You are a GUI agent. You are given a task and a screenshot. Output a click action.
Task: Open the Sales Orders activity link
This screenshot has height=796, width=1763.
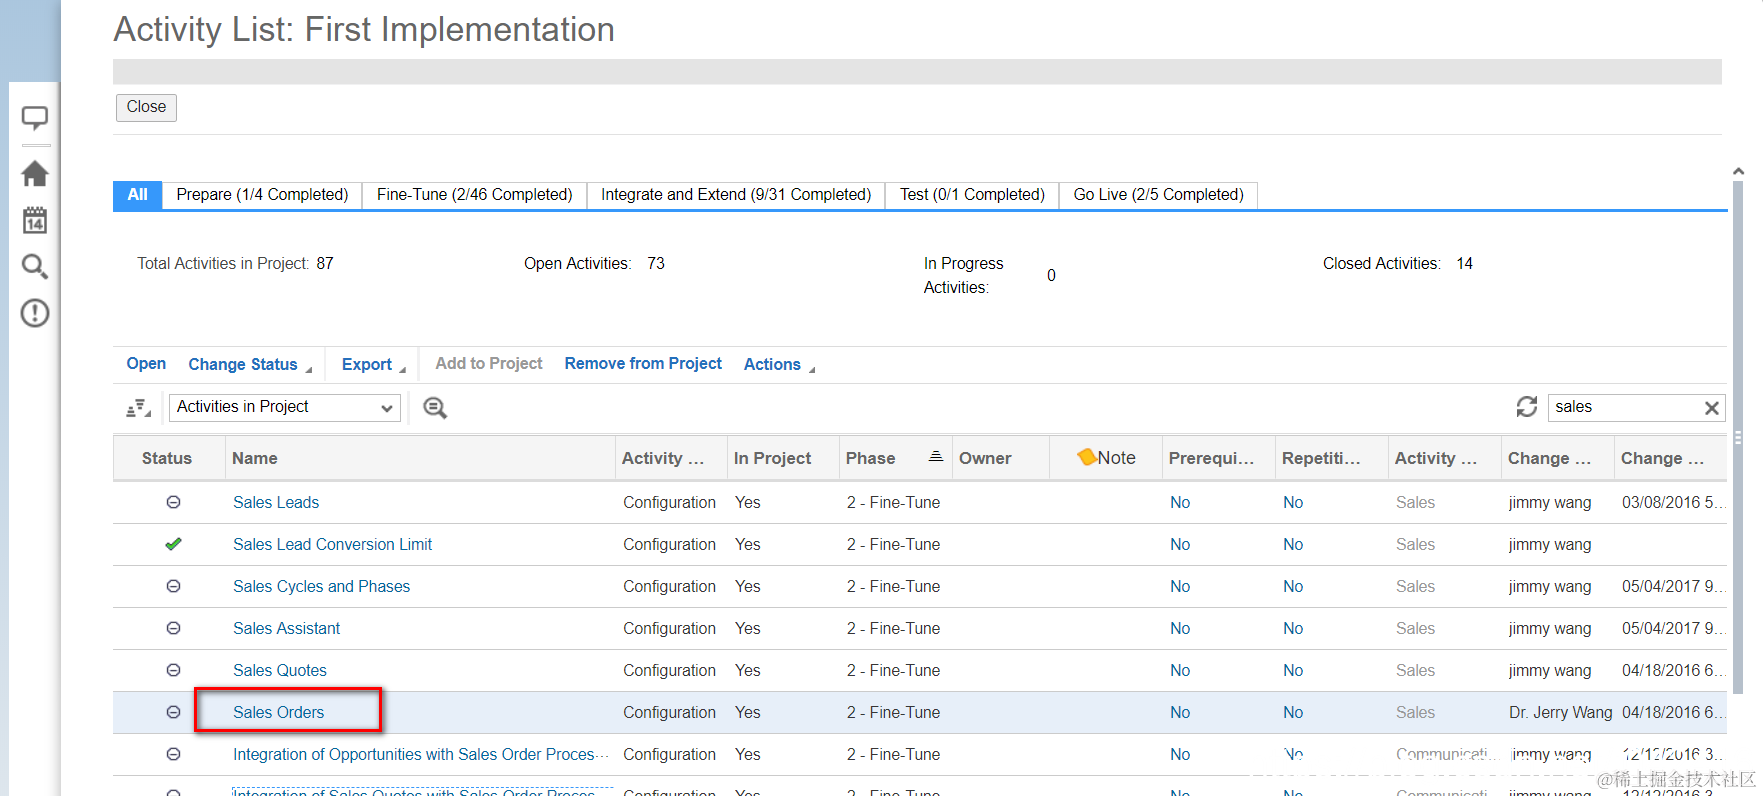coord(279,712)
